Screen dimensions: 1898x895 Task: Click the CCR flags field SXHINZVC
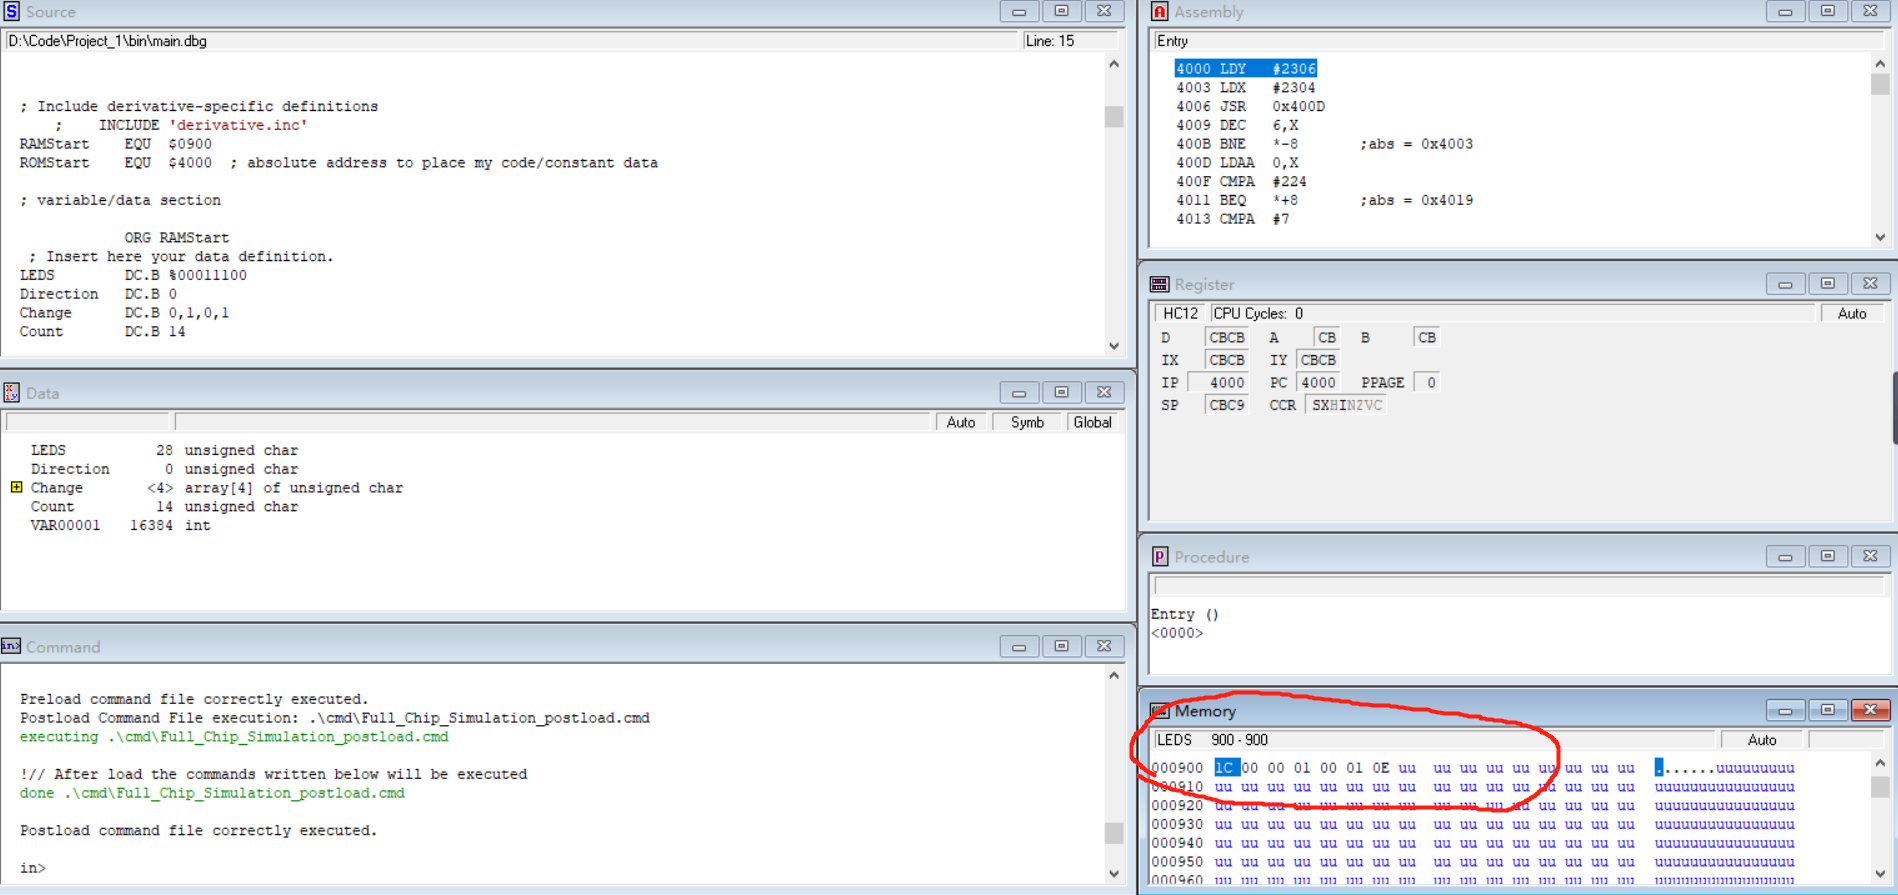1346,405
